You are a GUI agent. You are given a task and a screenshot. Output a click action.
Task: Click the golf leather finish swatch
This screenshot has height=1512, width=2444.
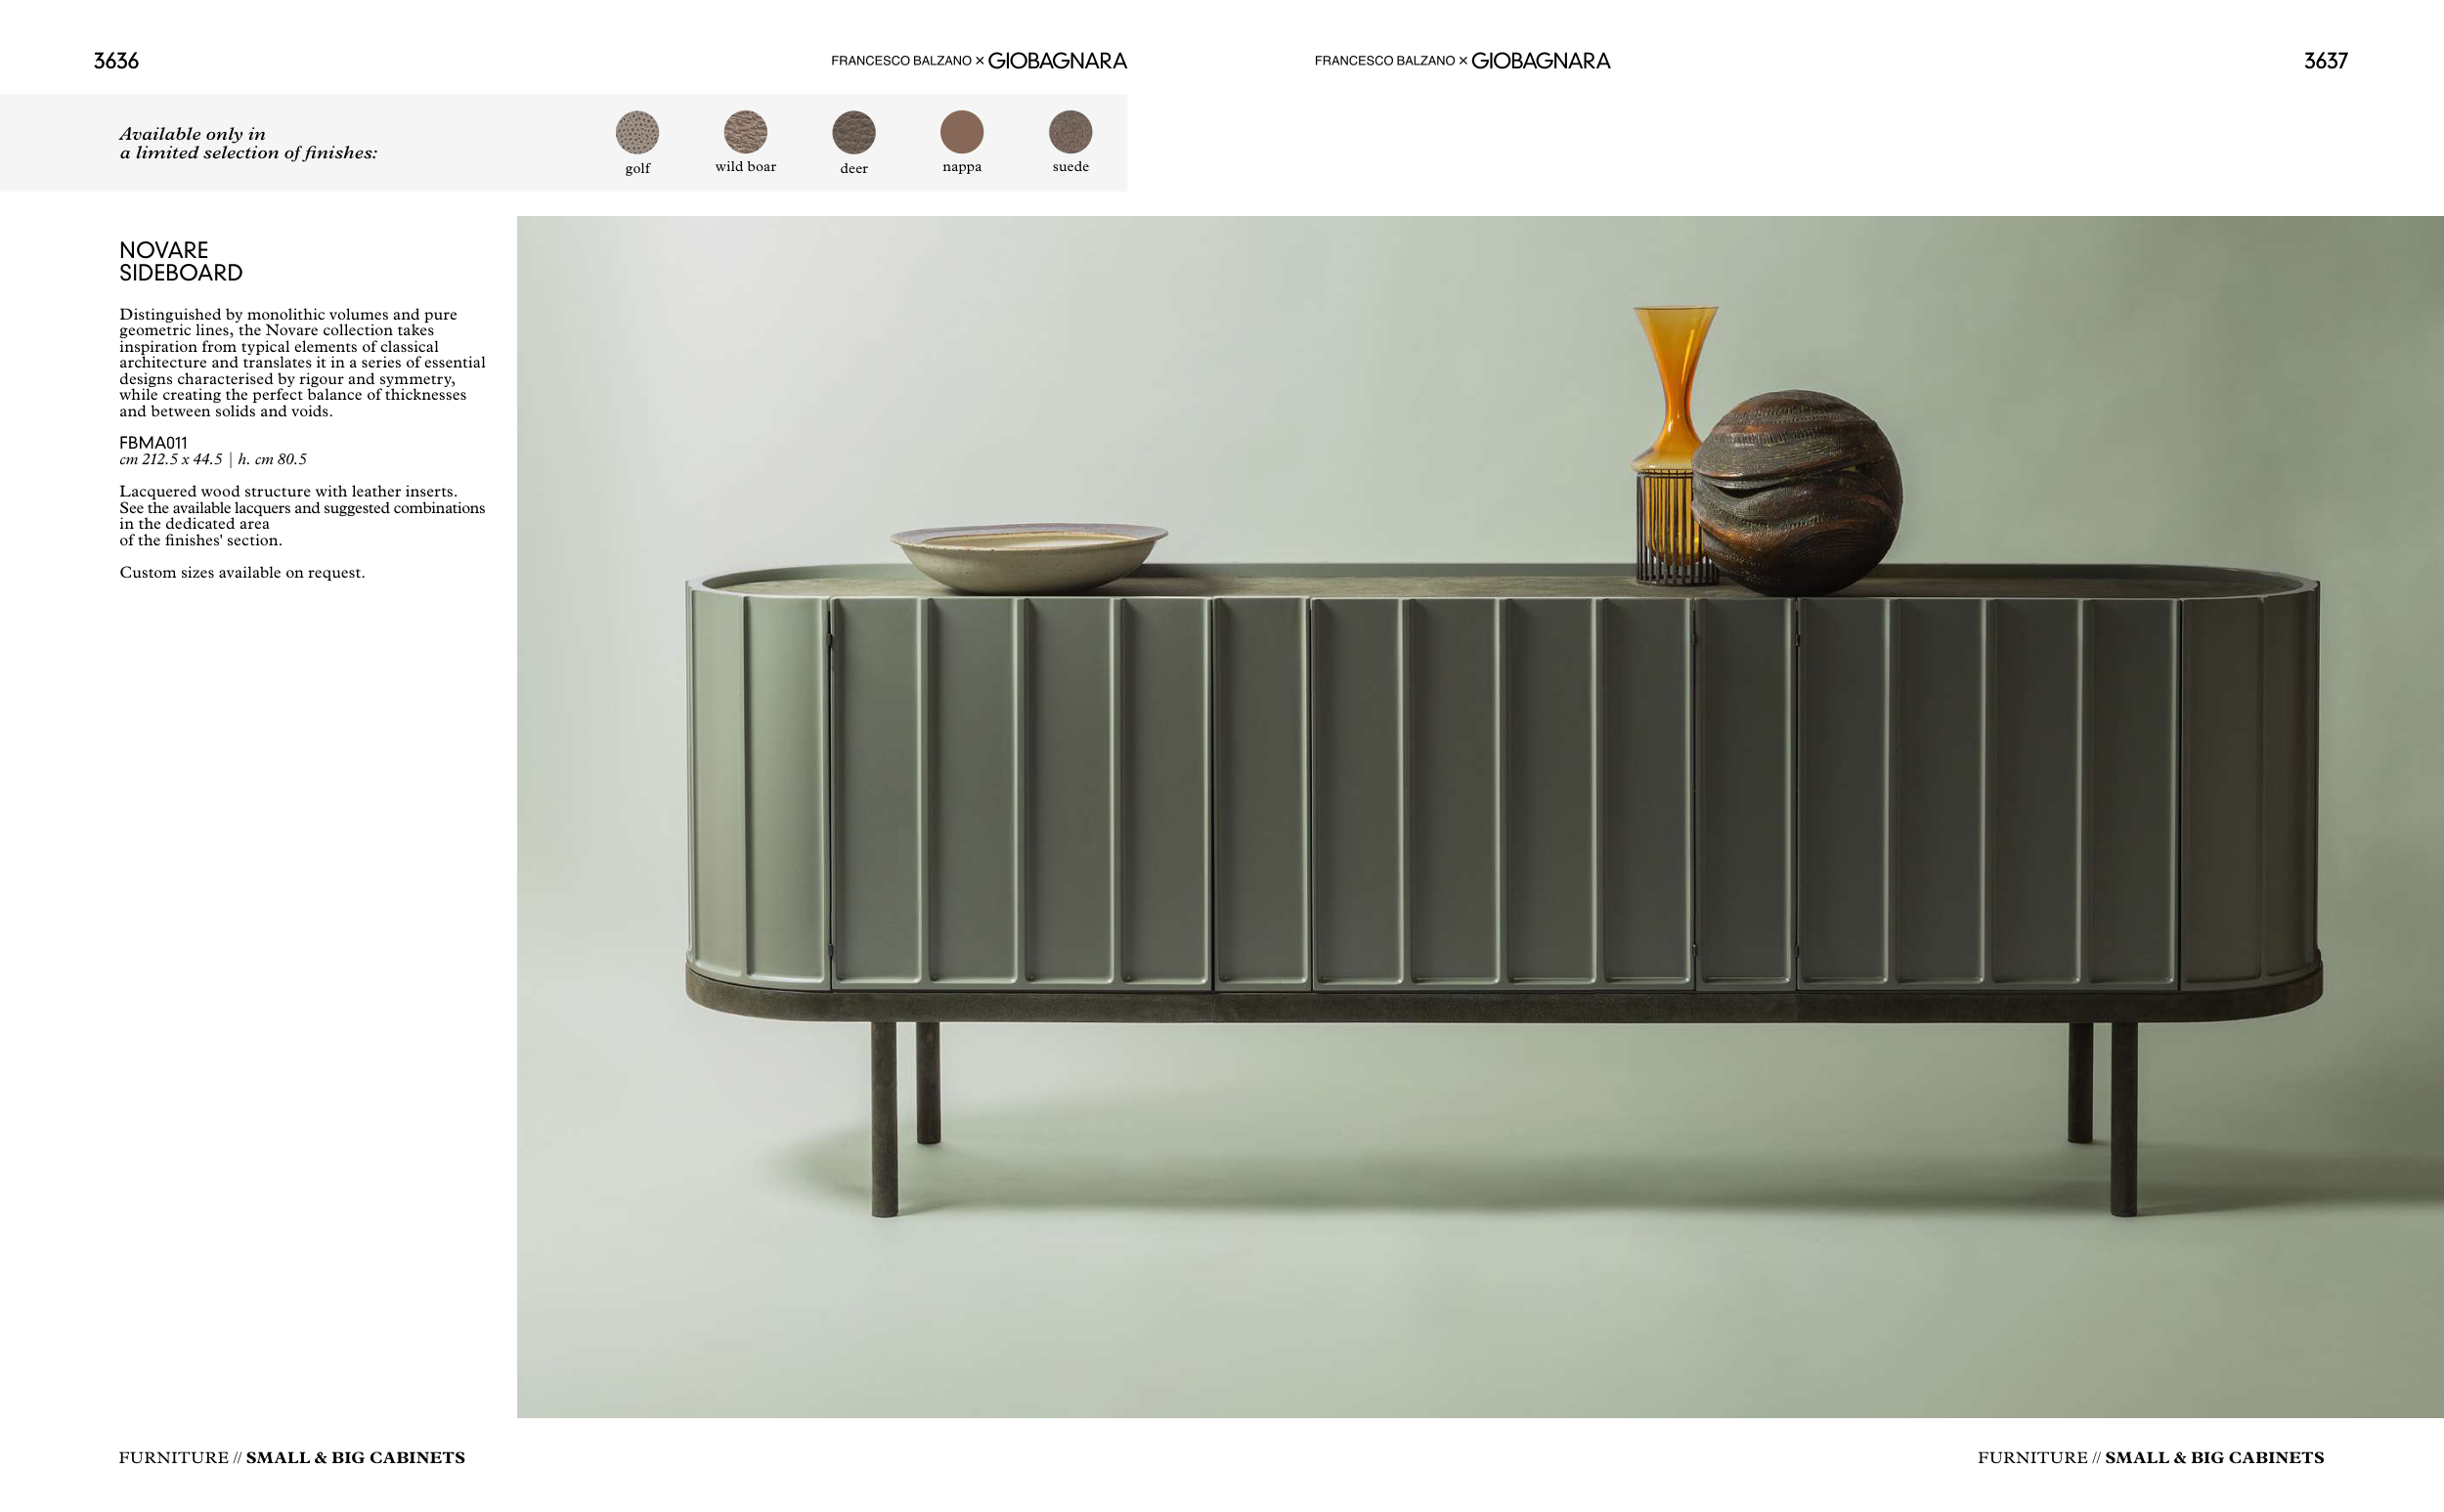click(637, 132)
